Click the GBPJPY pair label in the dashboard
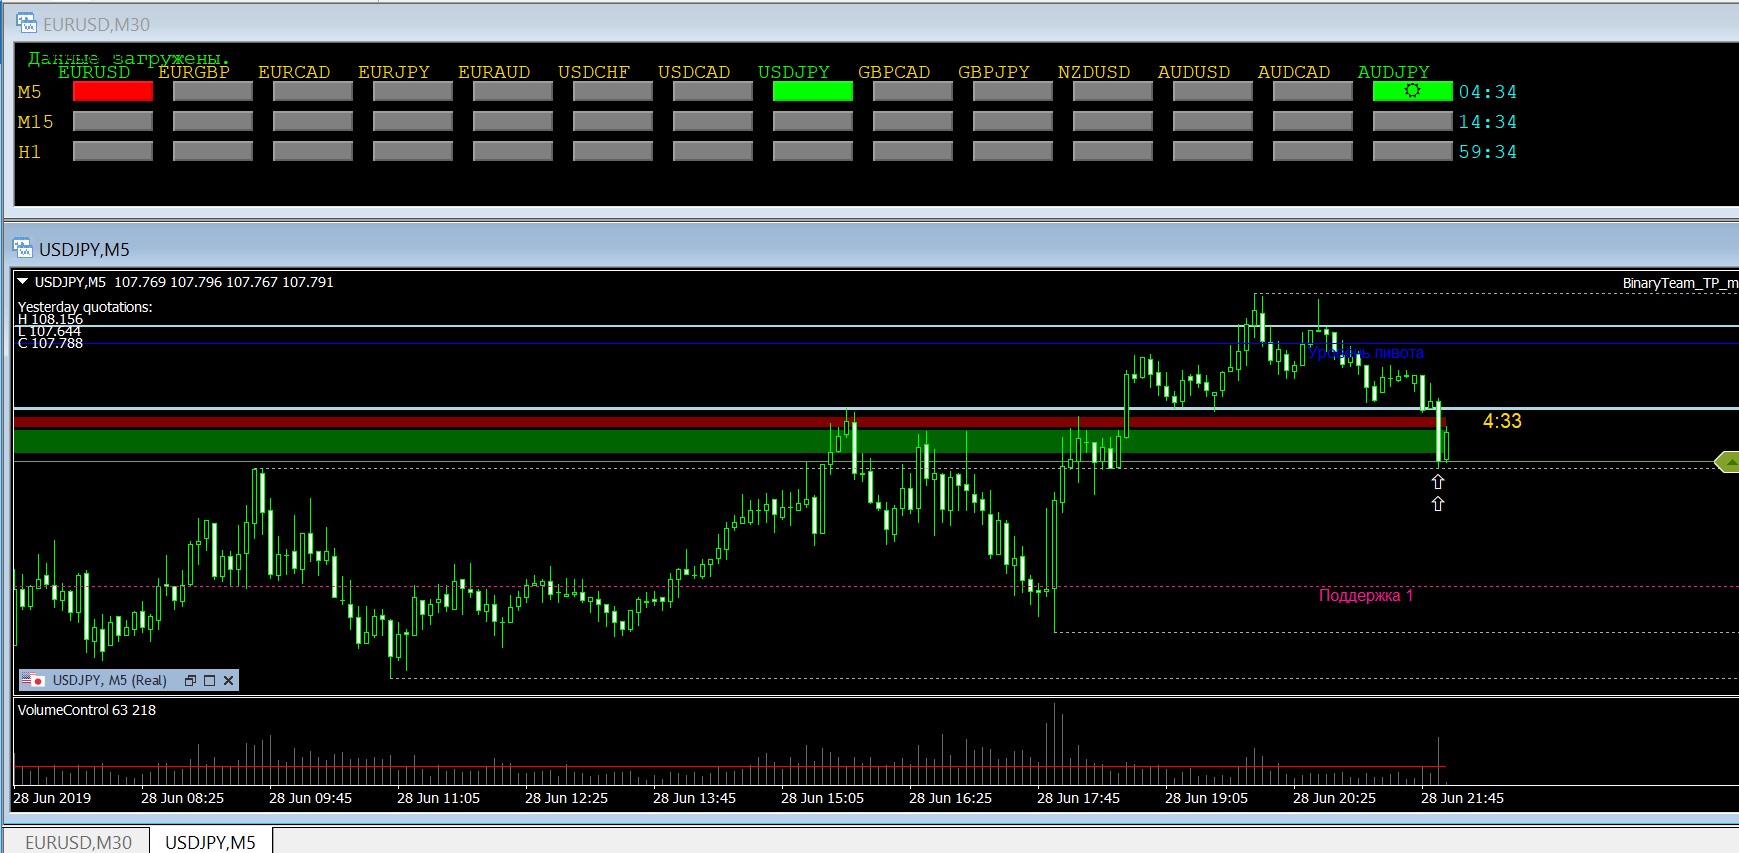Image resolution: width=1739 pixels, height=853 pixels. [994, 72]
